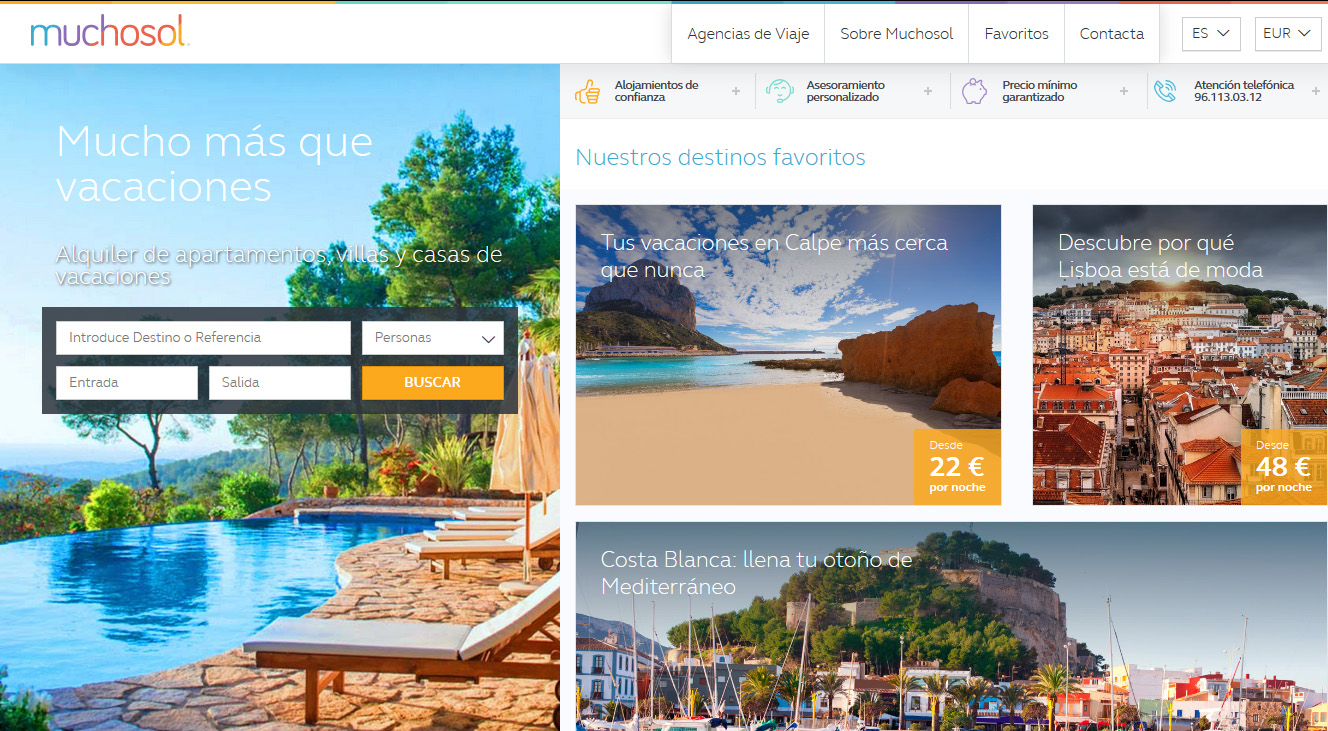The height and width of the screenshot is (731, 1328).
Task: Go to Favoritos in the navigation
Action: click(1017, 34)
